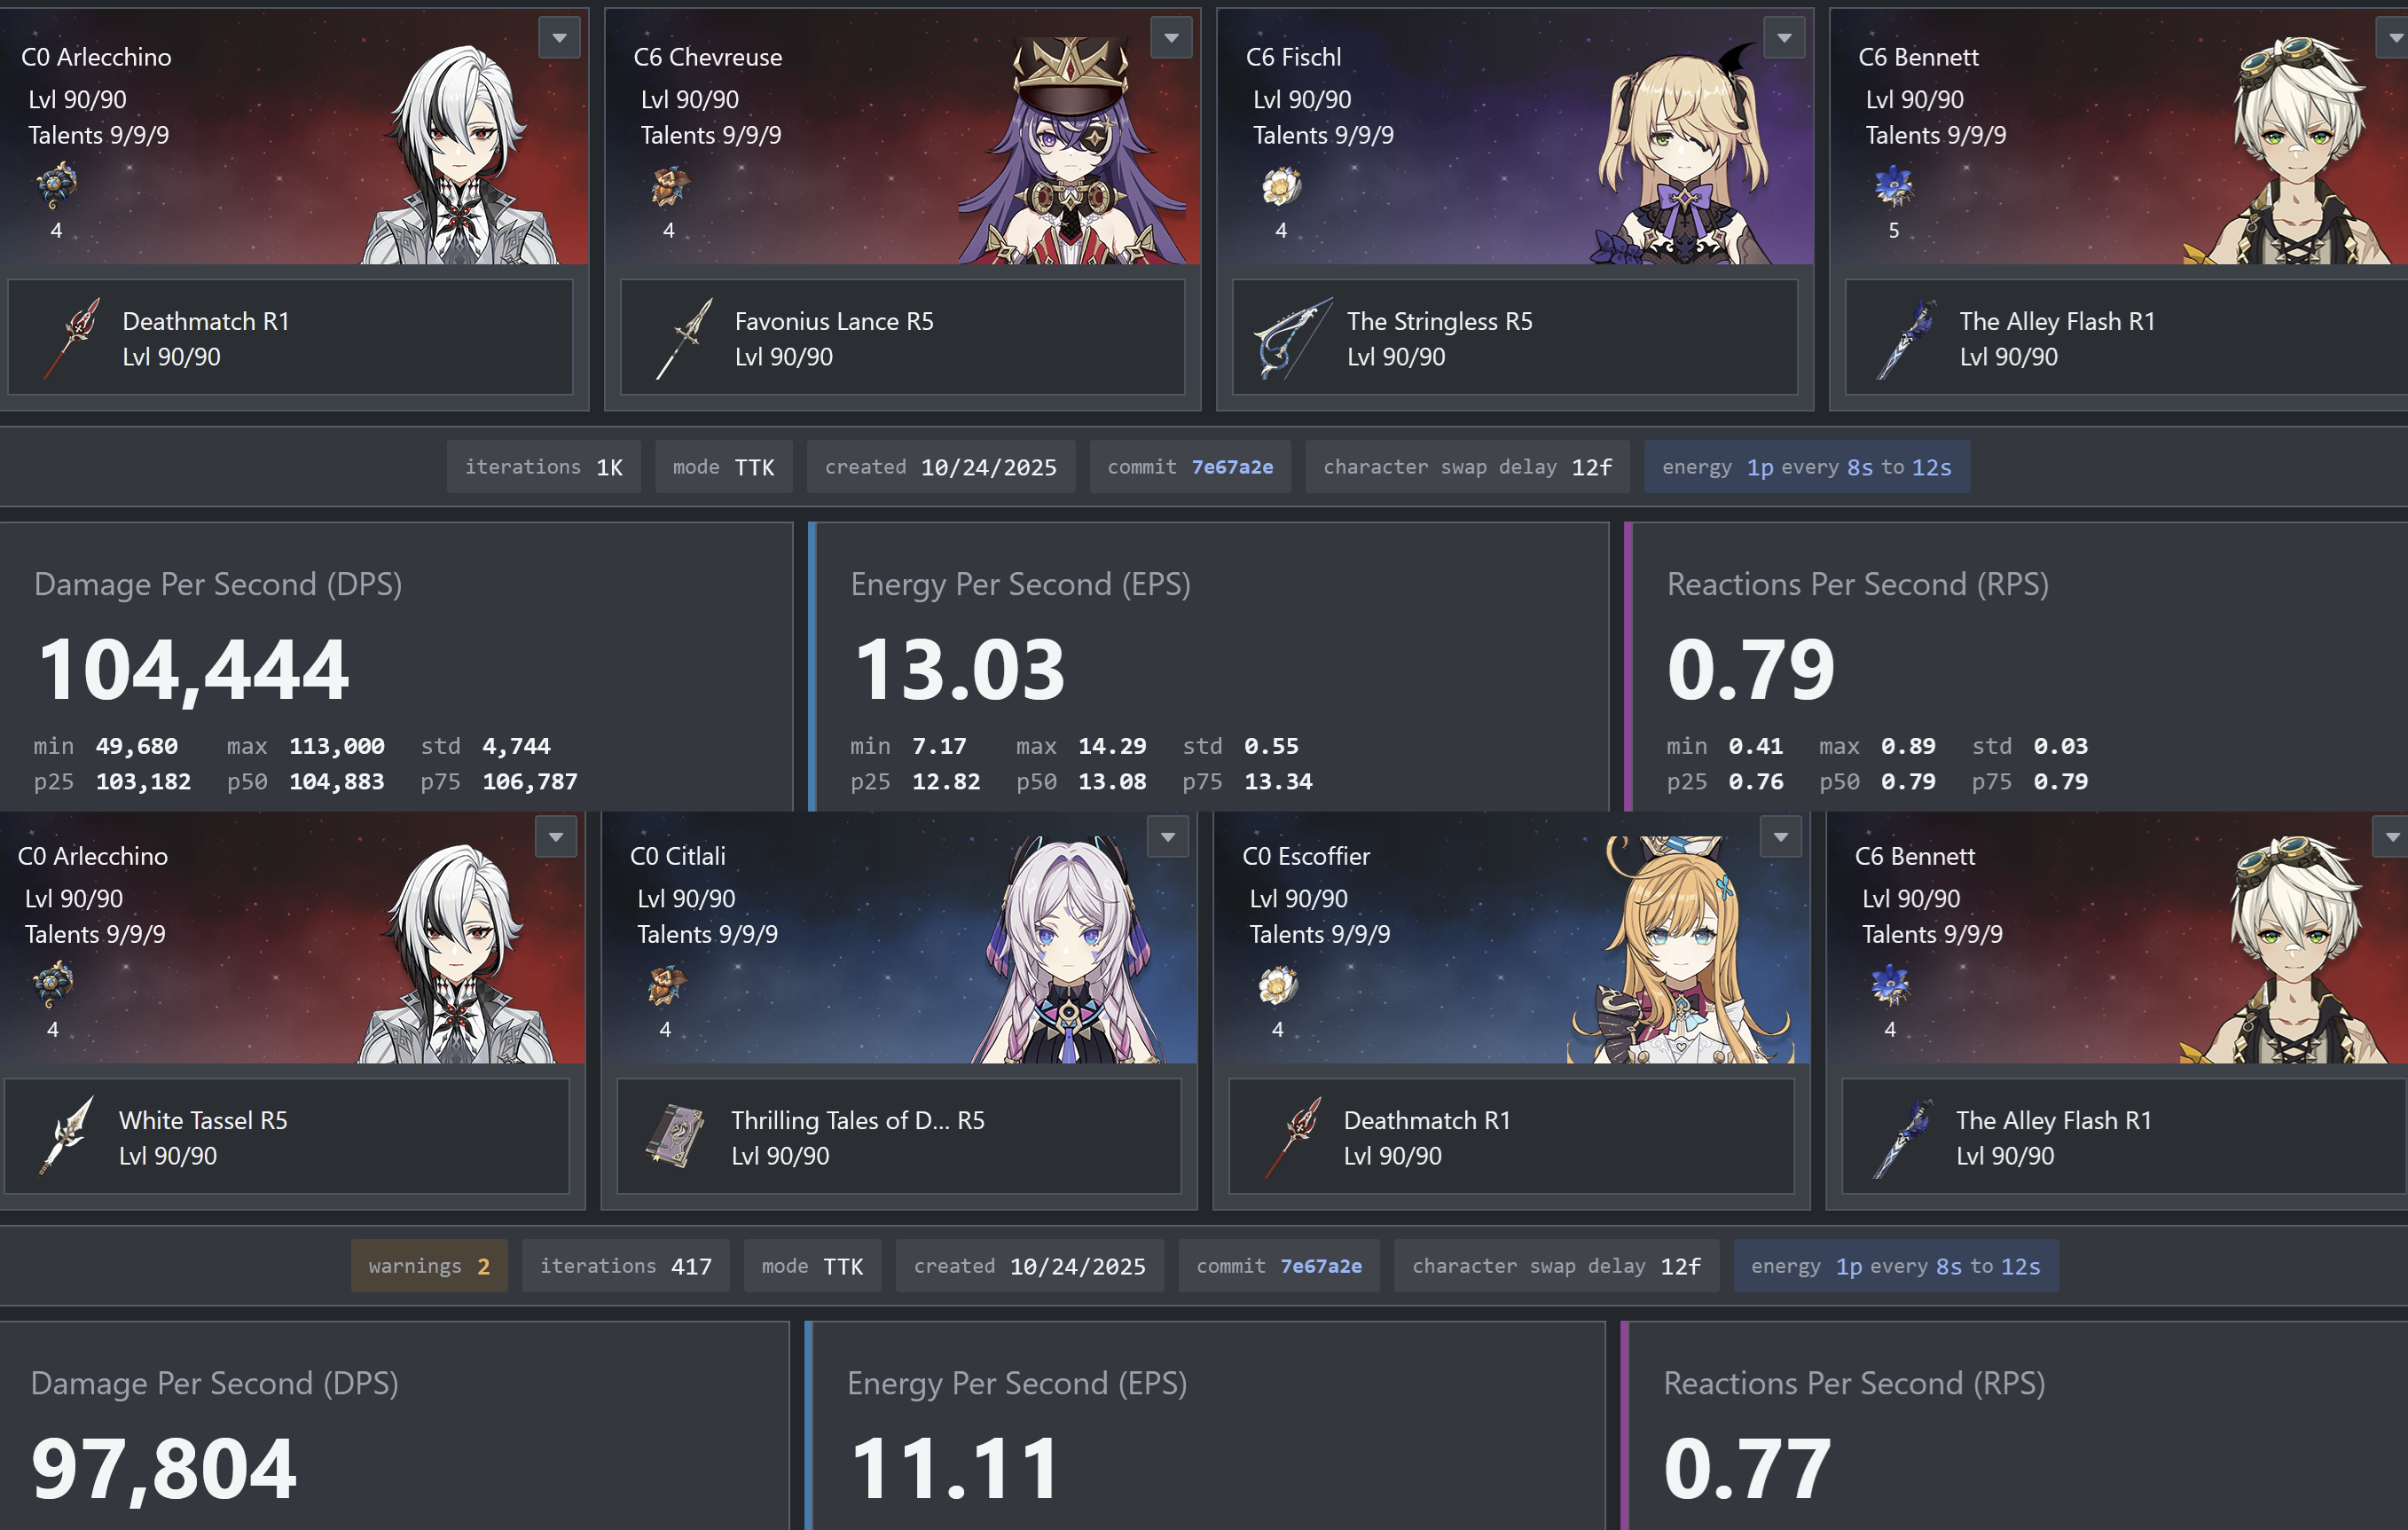Expand the C6 Chevreuse card dropdown

click(1171, 39)
